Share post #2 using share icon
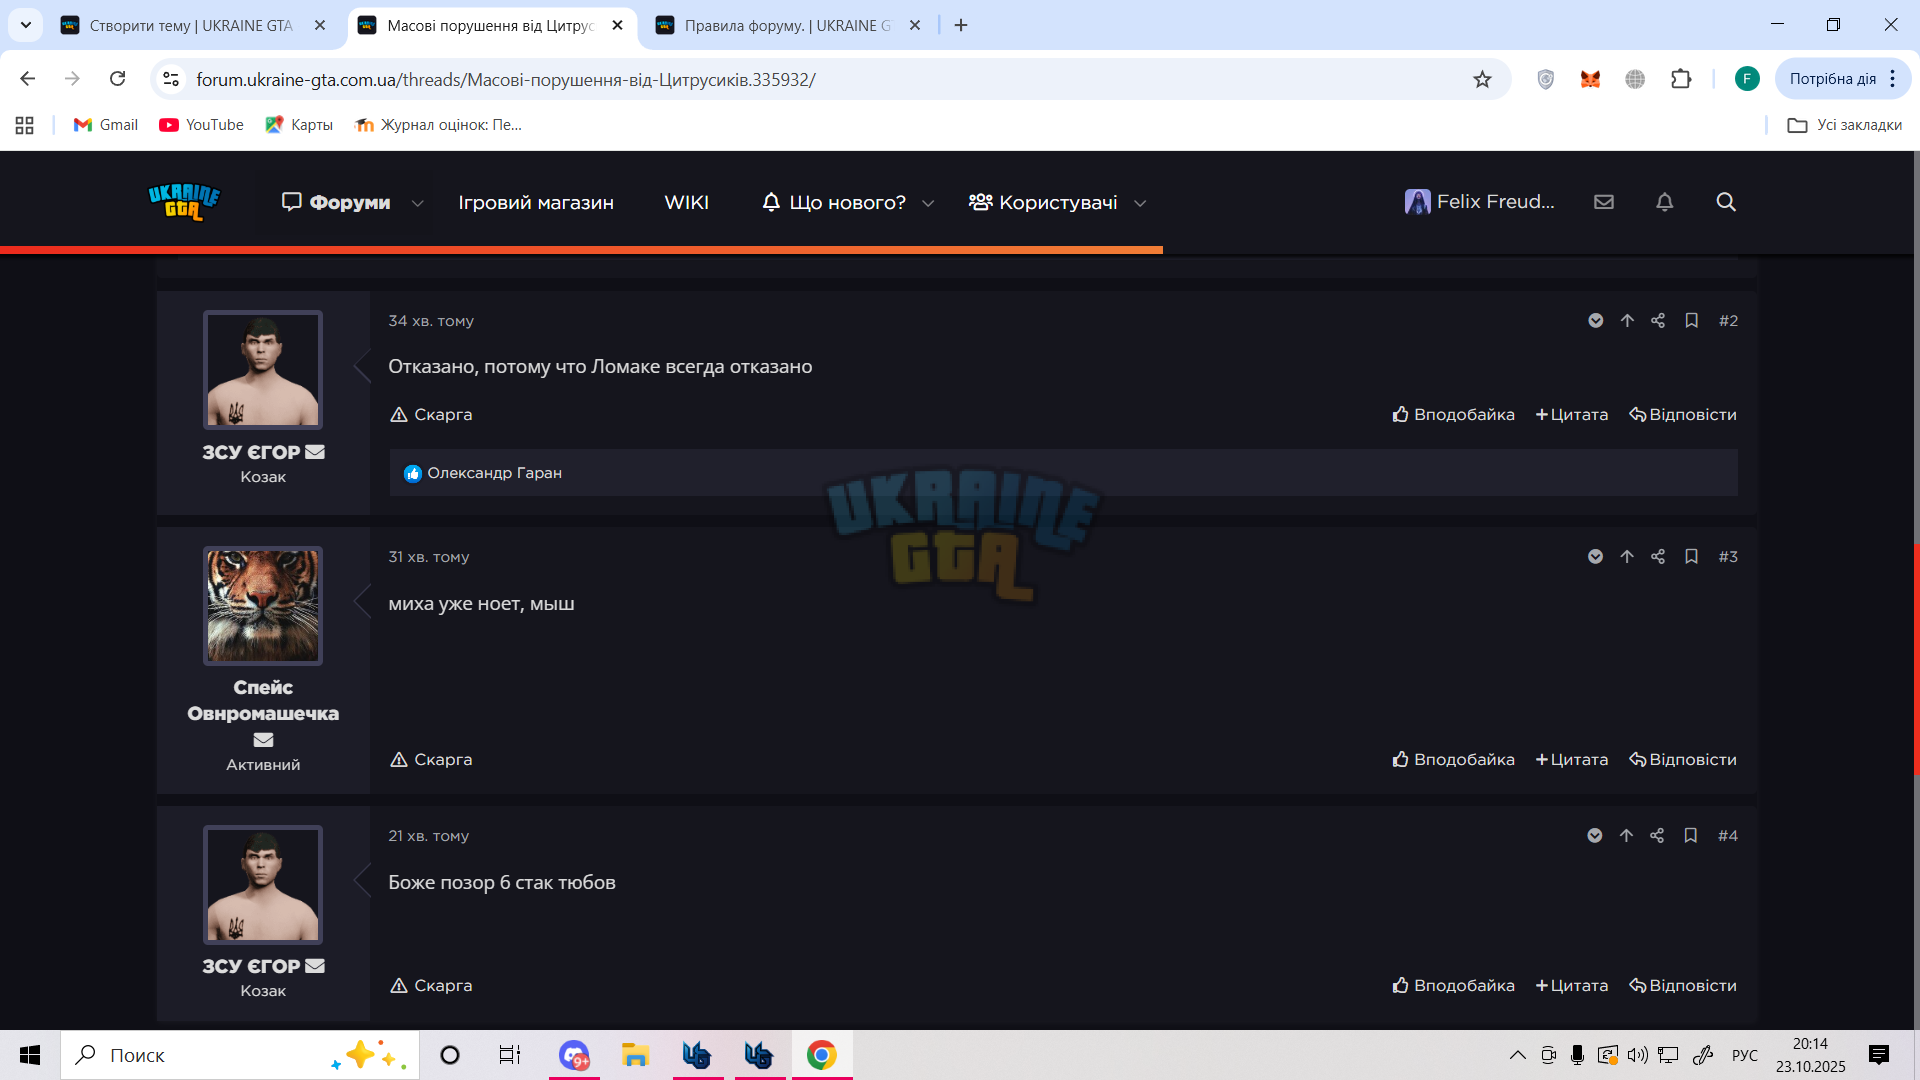 [x=1658, y=320]
